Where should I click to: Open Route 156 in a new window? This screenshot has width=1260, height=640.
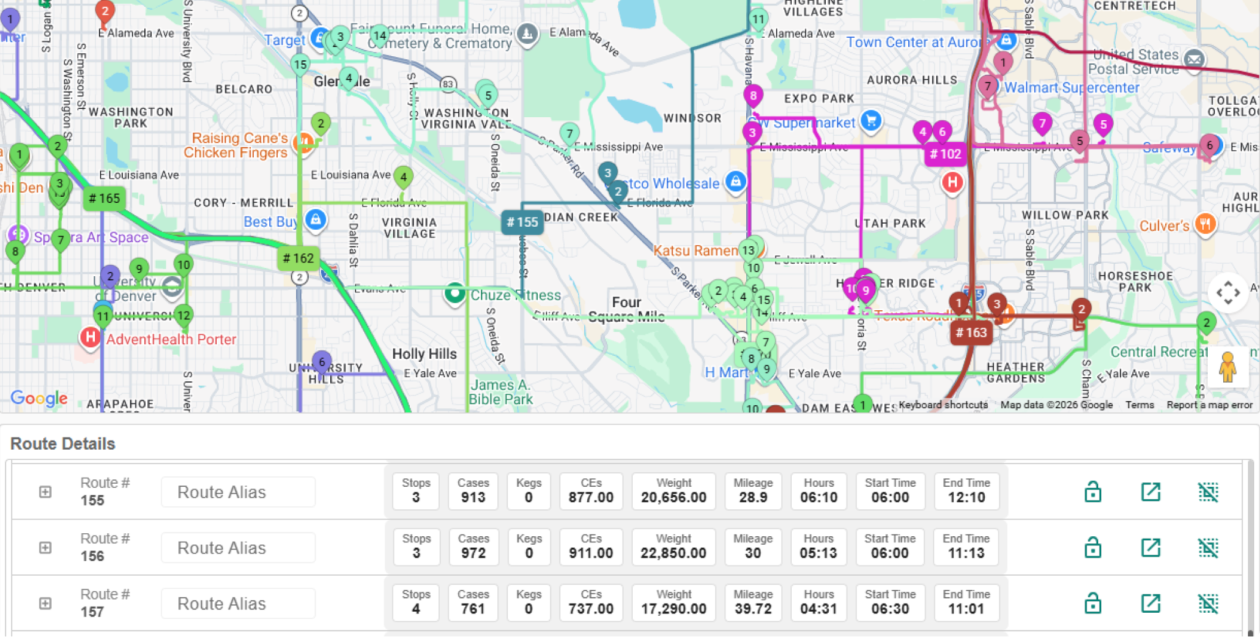pos(1151,548)
